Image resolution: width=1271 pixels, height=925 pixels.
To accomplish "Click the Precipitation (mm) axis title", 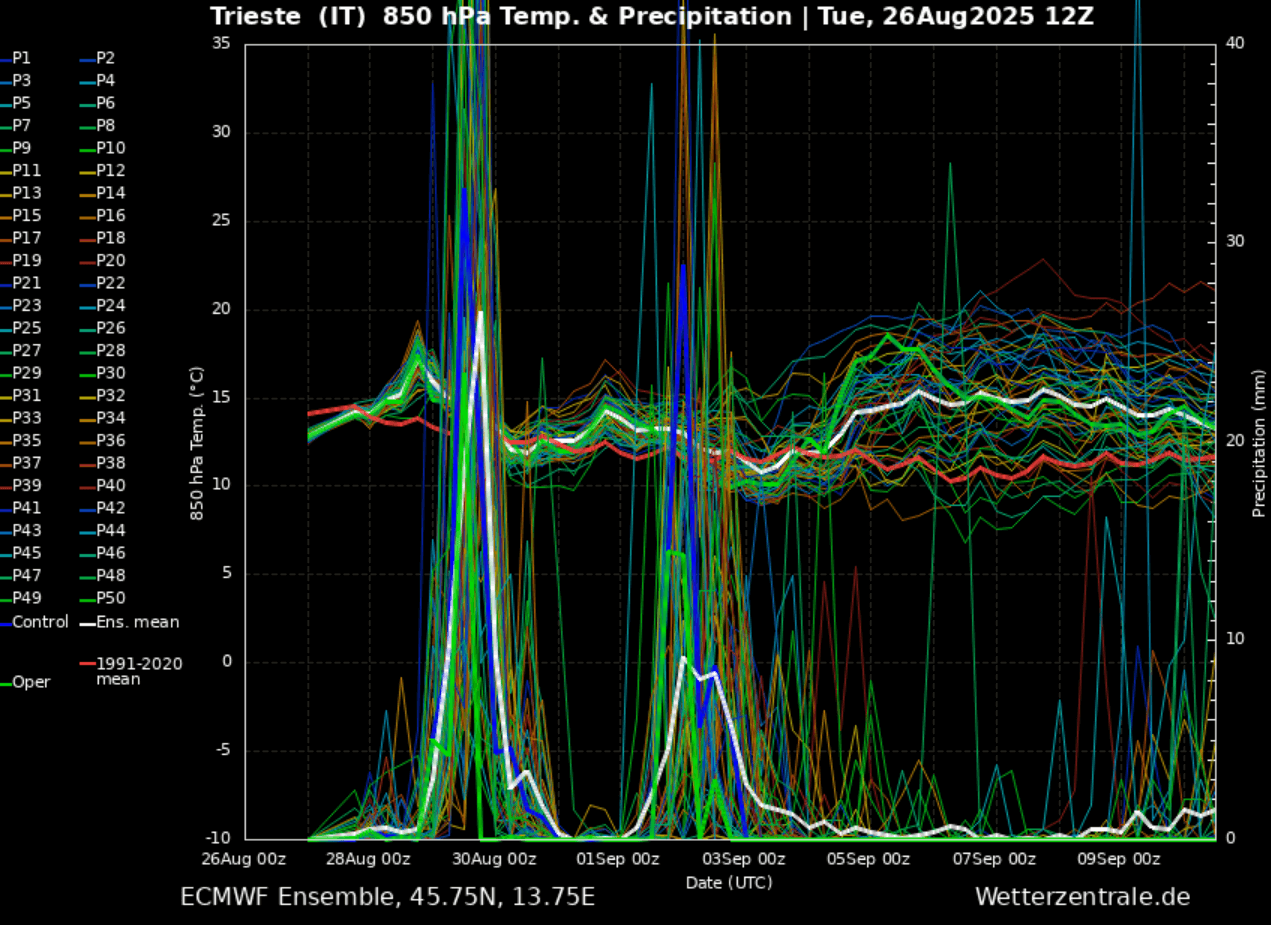I will click(x=1259, y=443).
